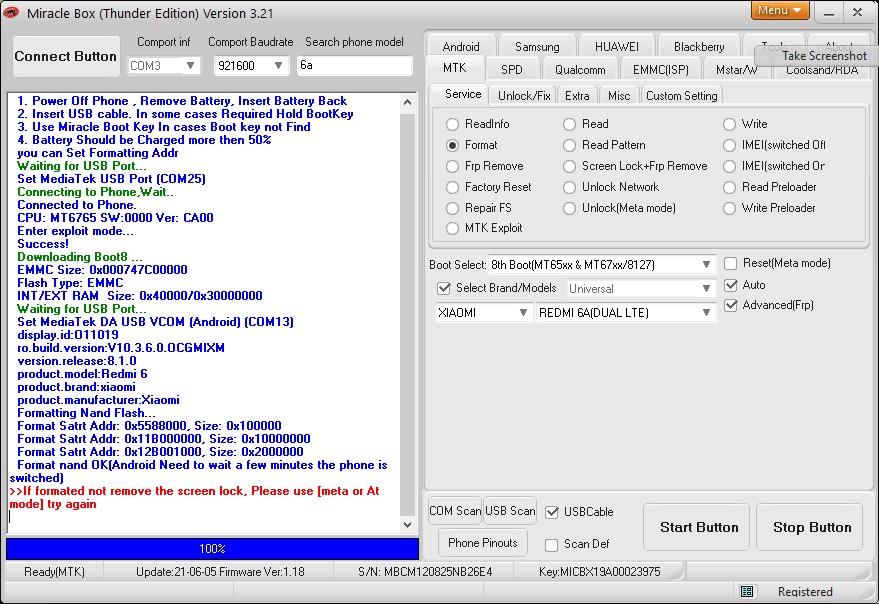Image resolution: width=879 pixels, height=604 pixels.
Task: Click the Key:MICBX19A00023975 status text
Action: 599,572
